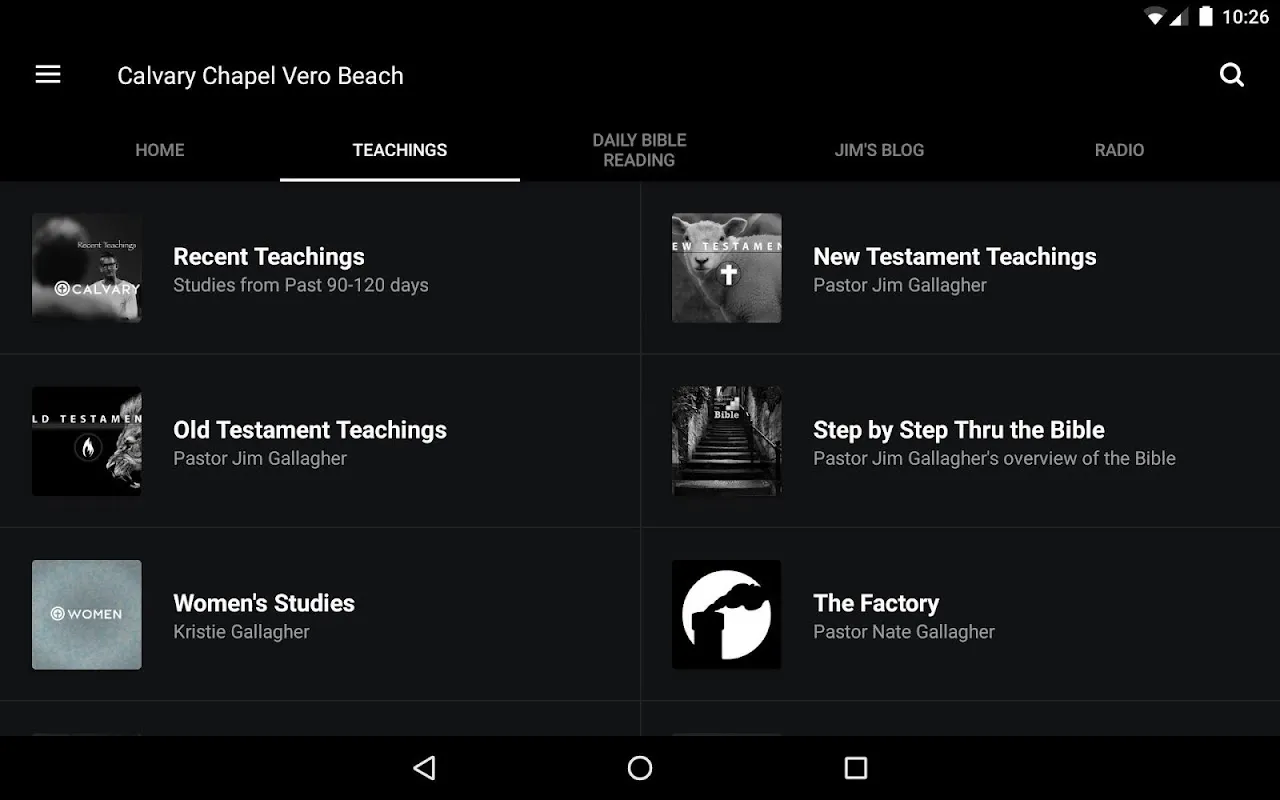1280x800 pixels.
Task: Tap The Factory smokestack icon
Action: 727,614
